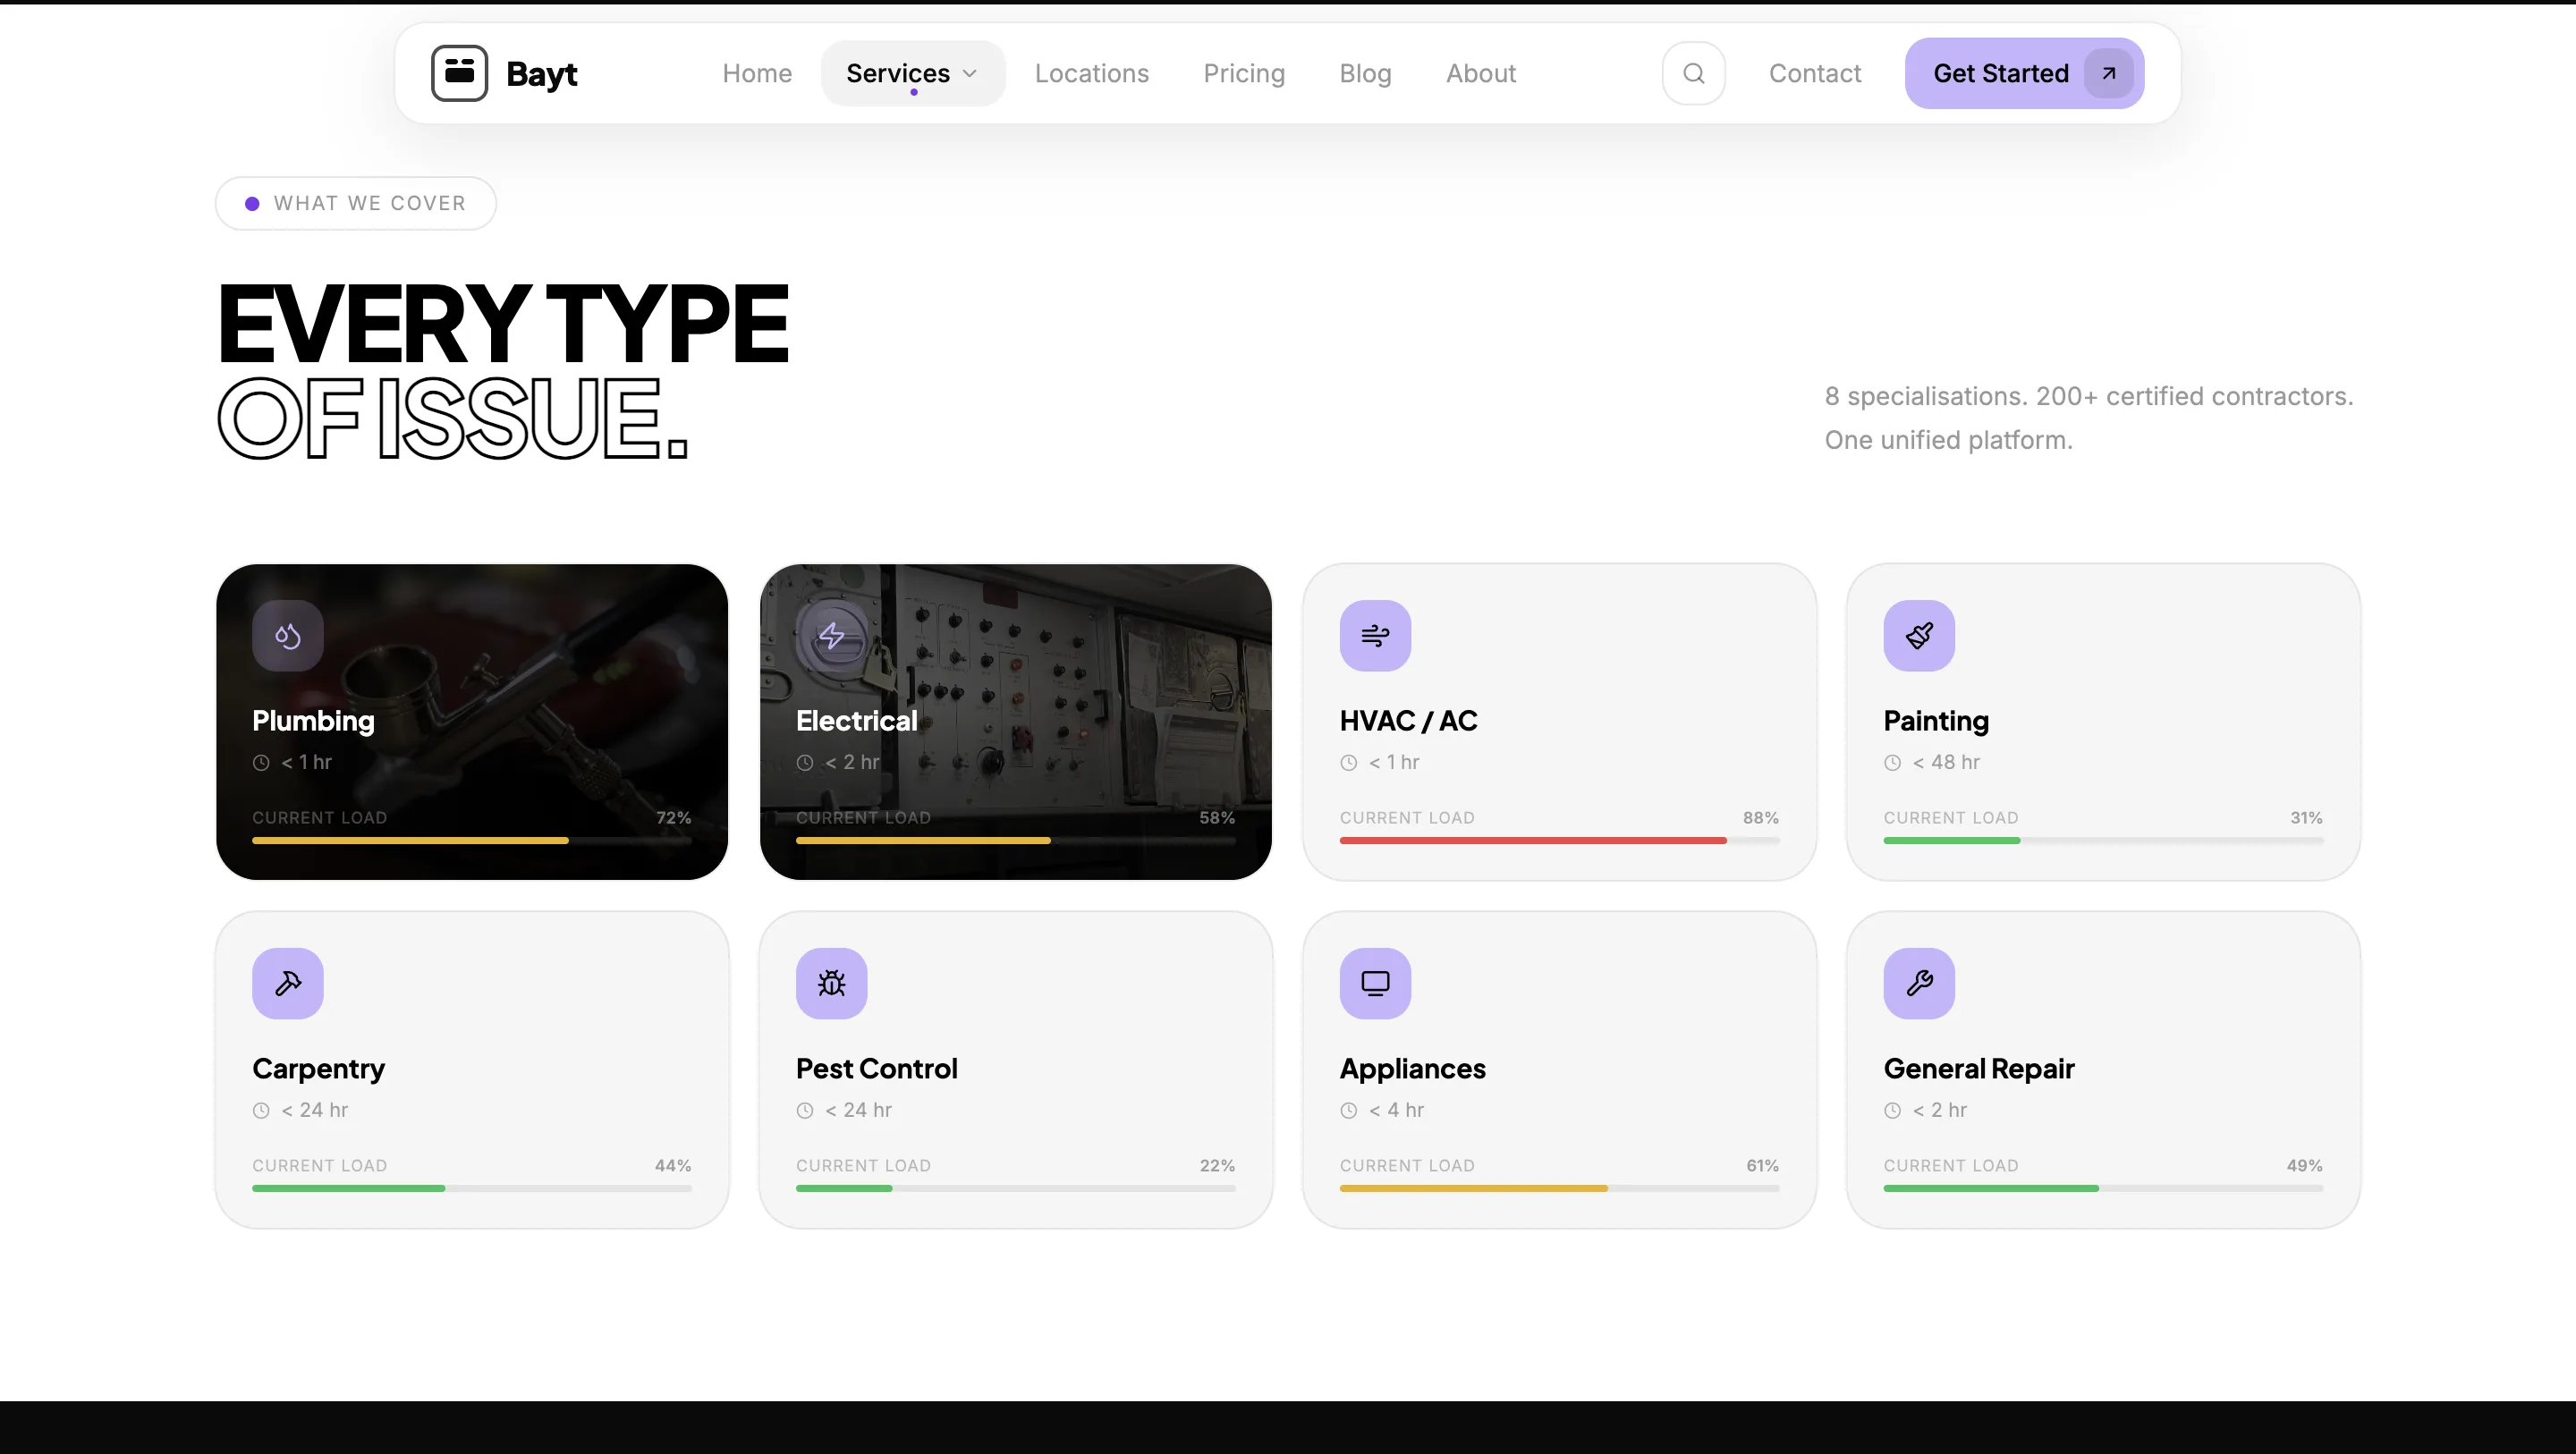Open the Blog section

[x=1365, y=72]
